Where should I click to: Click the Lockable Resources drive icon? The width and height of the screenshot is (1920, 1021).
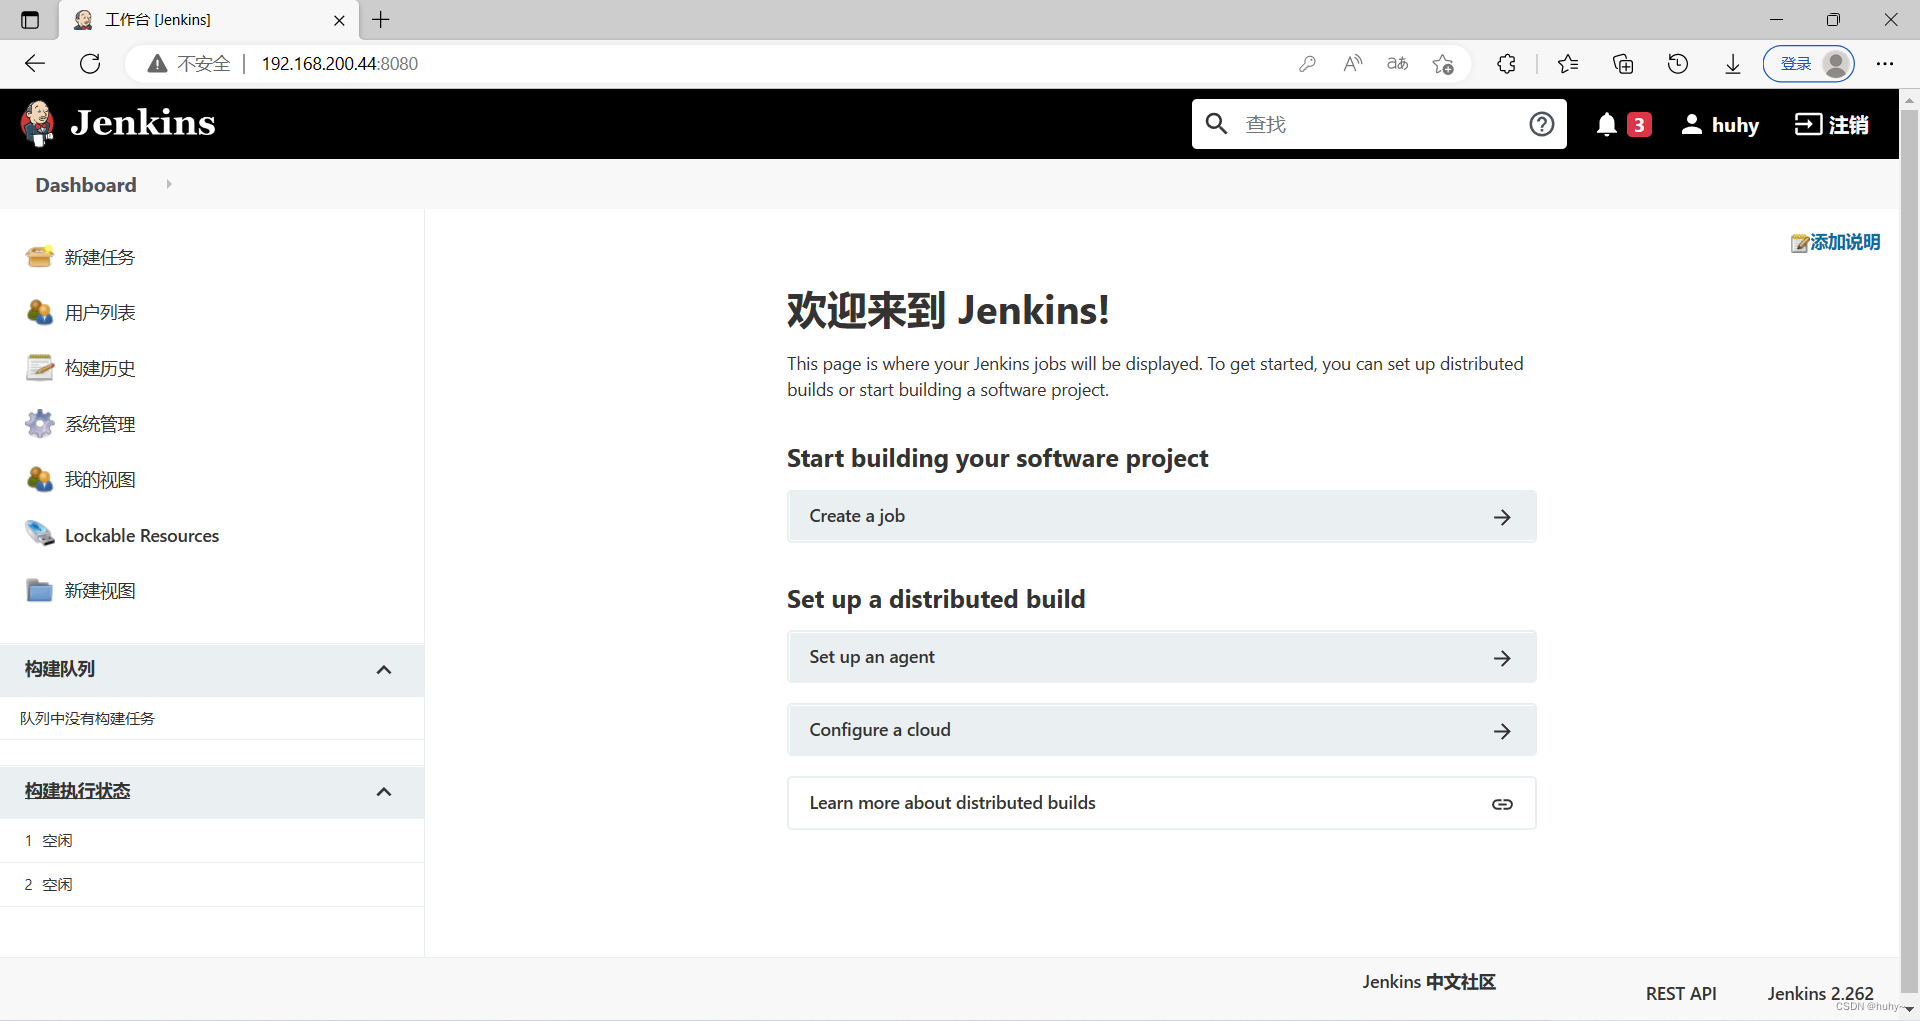point(40,534)
